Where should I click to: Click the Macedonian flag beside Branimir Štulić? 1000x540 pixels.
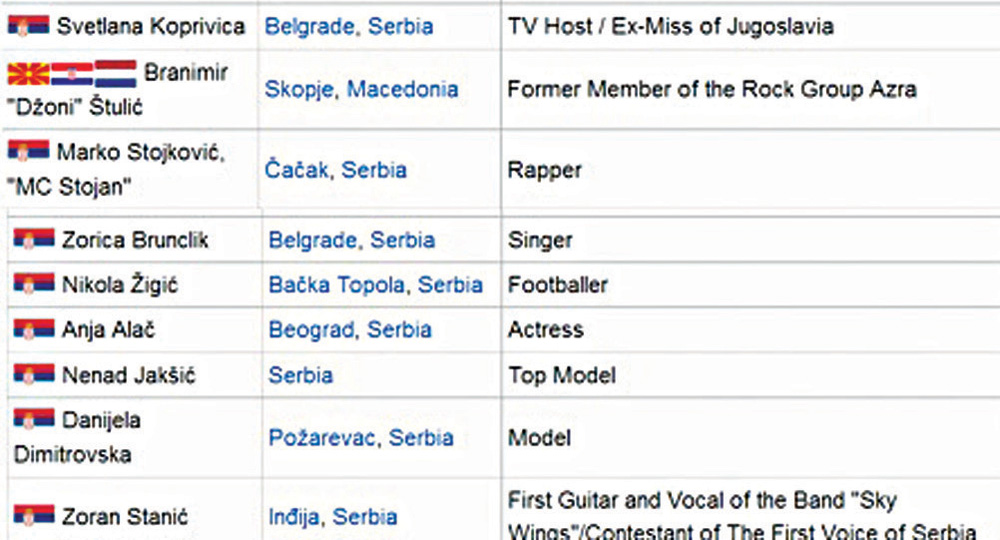coord(28,73)
